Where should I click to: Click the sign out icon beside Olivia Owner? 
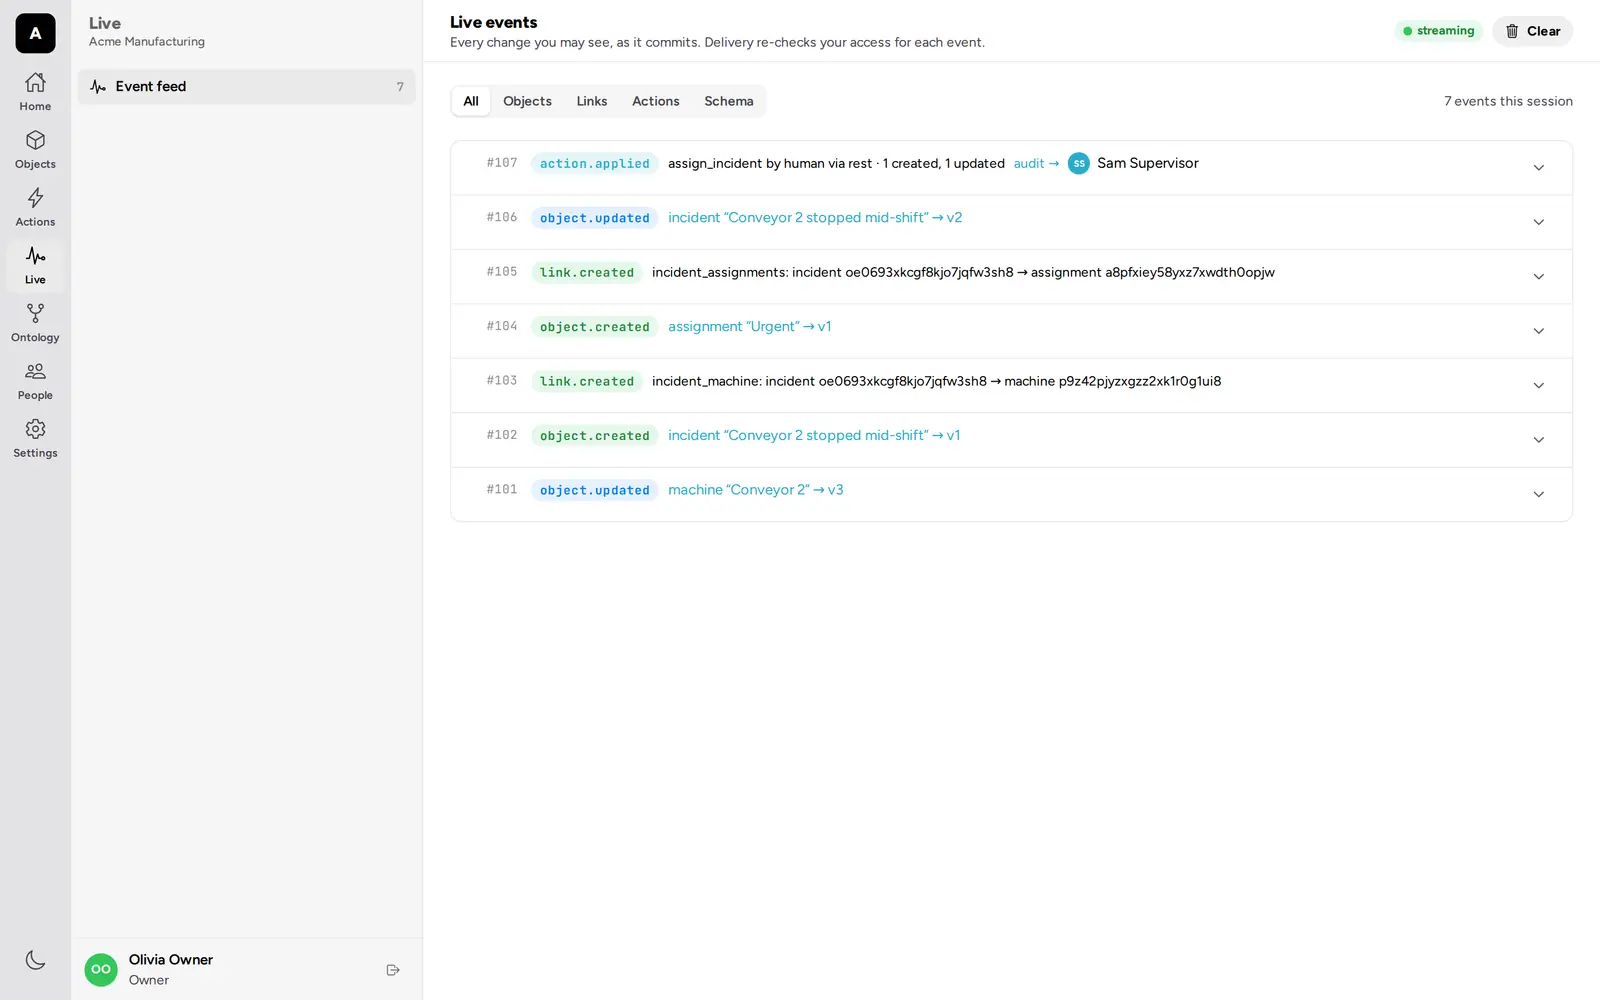tap(393, 970)
